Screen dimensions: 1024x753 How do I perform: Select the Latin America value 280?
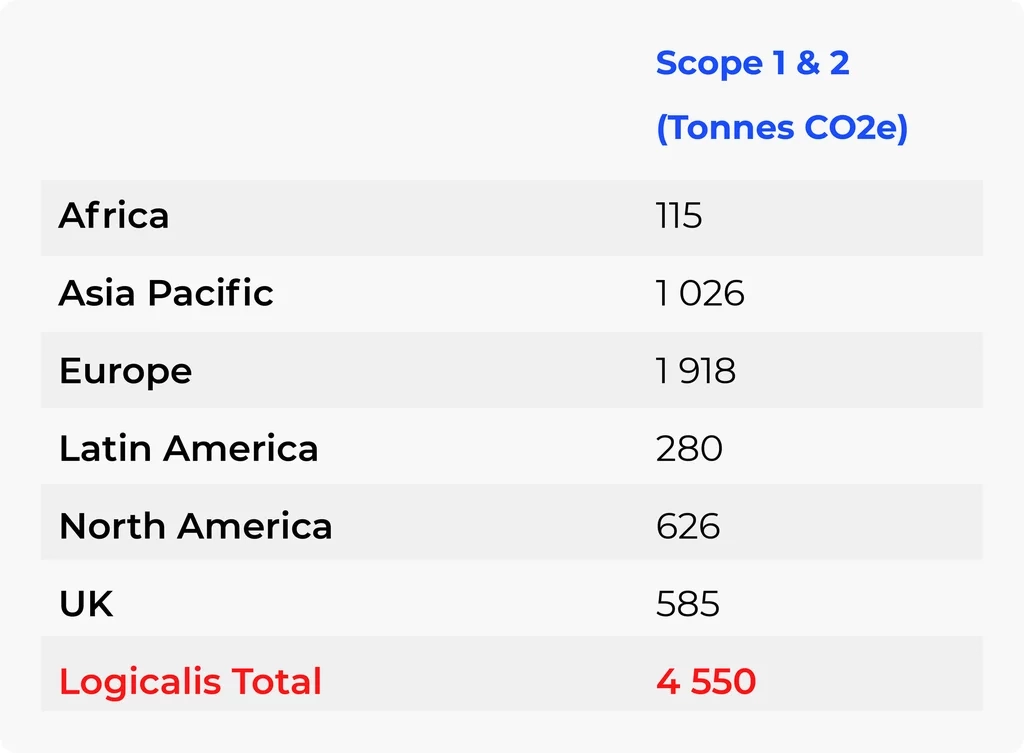[689, 448]
